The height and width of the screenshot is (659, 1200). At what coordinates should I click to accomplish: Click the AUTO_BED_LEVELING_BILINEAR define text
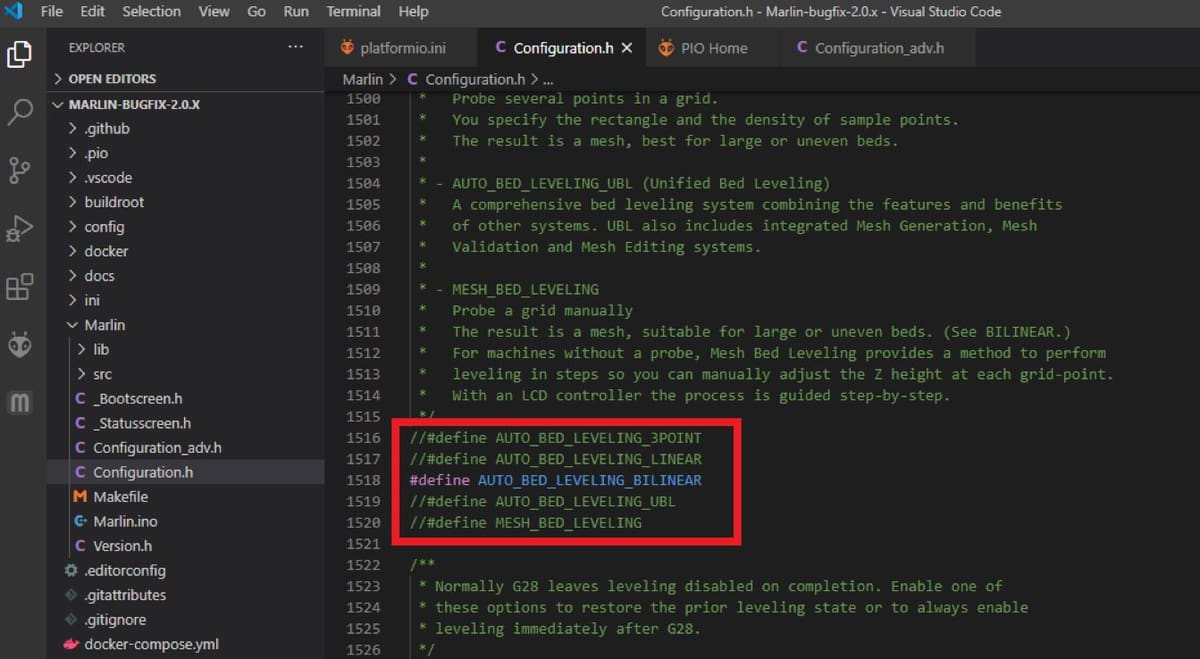pyautogui.click(x=589, y=480)
